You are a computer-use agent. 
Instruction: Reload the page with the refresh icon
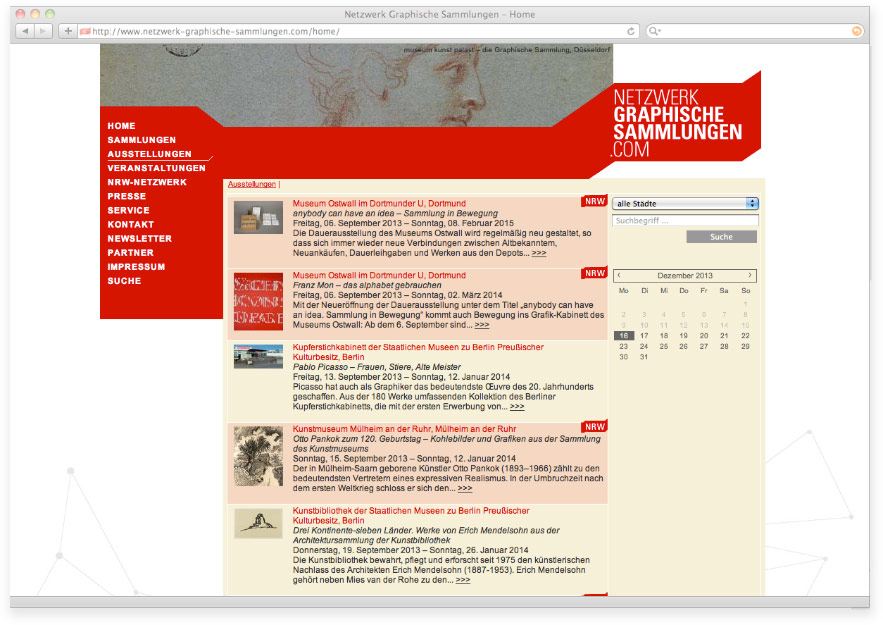click(x=631, y=31)
